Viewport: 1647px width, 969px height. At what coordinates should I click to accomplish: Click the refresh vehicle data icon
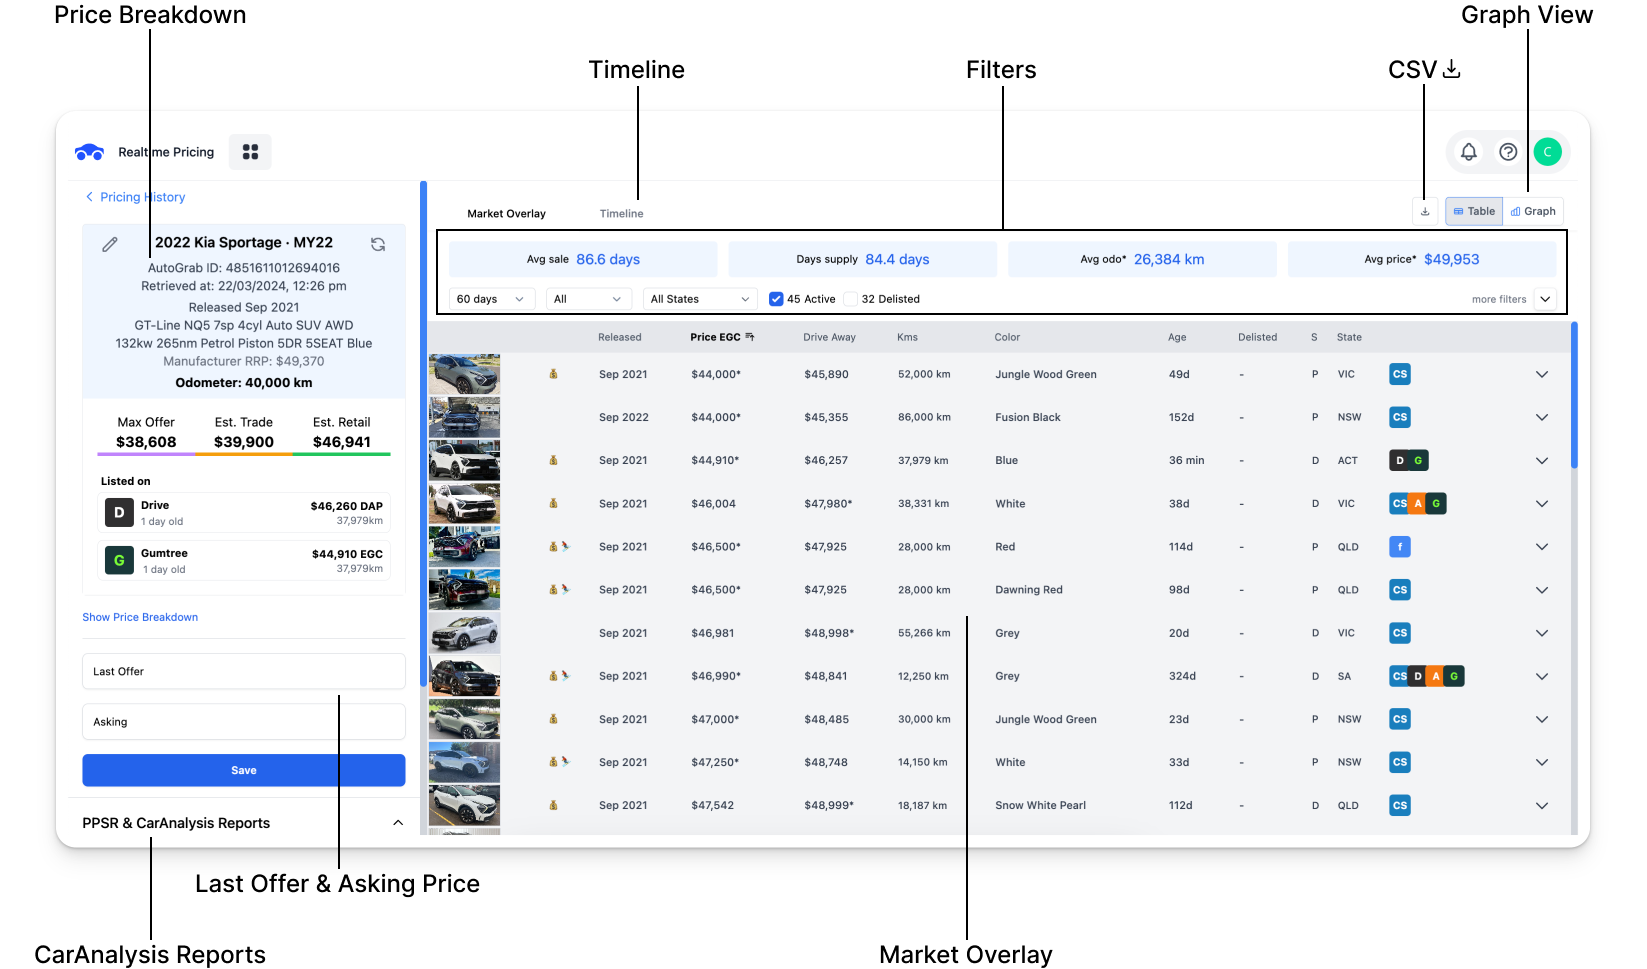[x=378, y=244]
